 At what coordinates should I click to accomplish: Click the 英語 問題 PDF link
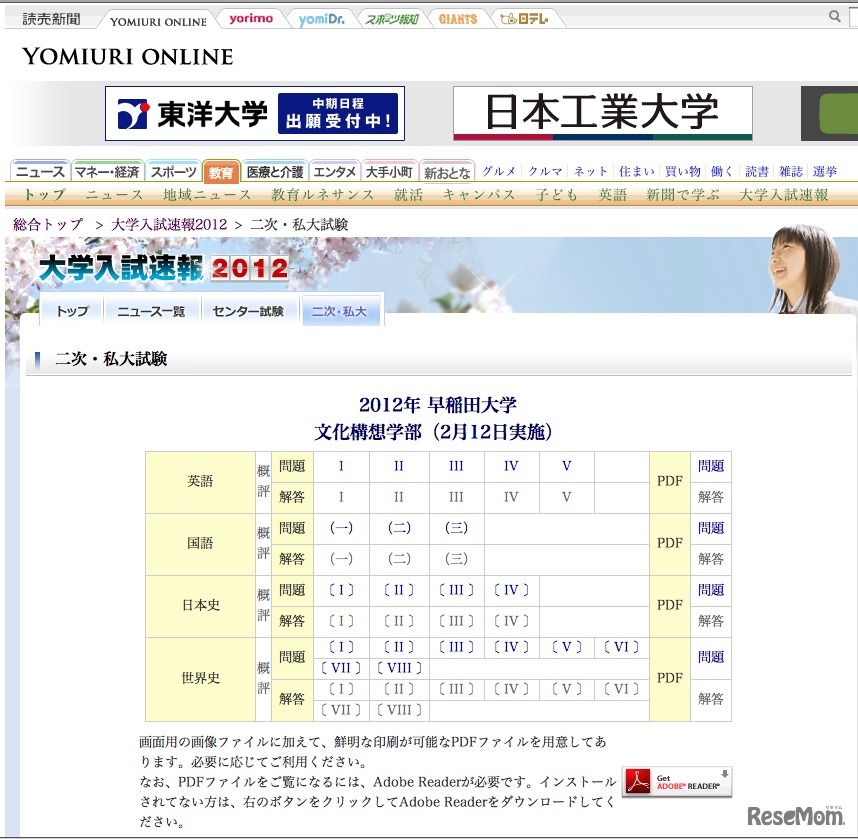coord(711,465)
